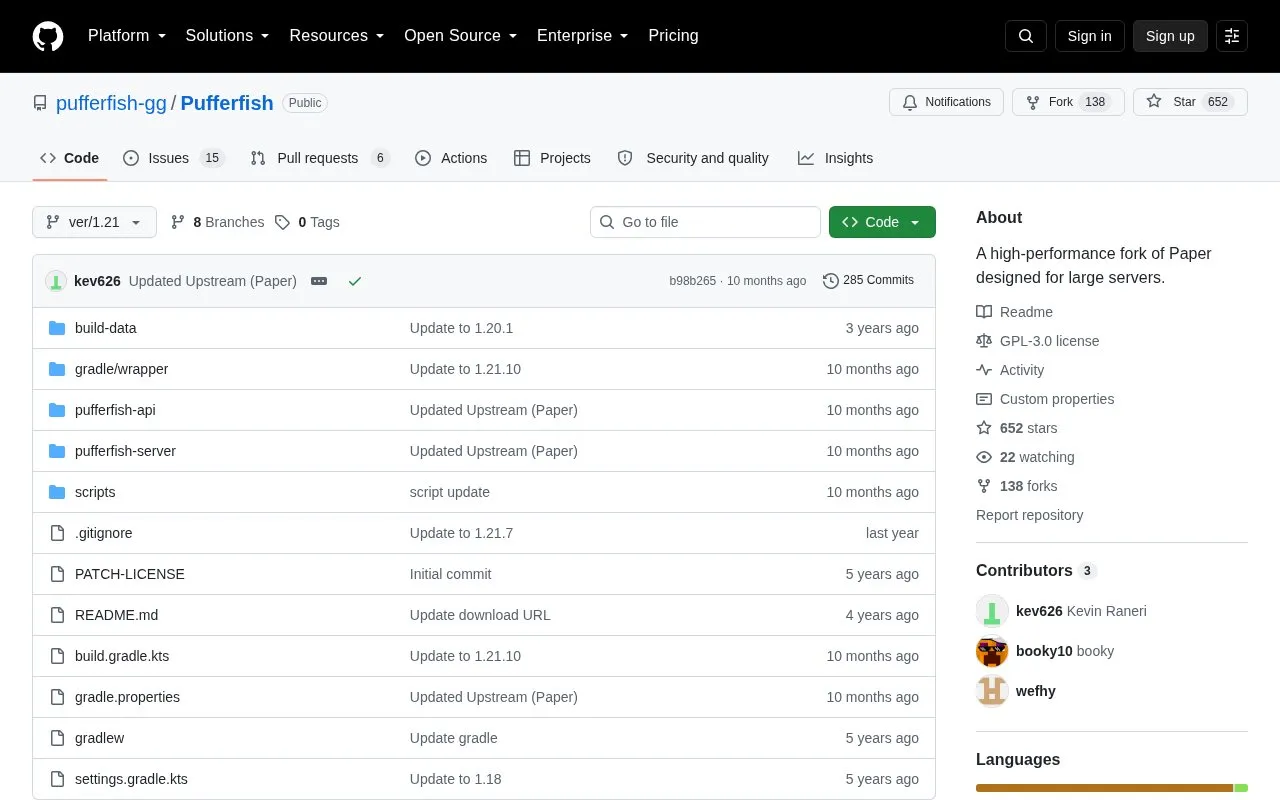Click the Notifications bell button
The height and width of the screenshot is (800, 1280).
click(x=946, y=102)
